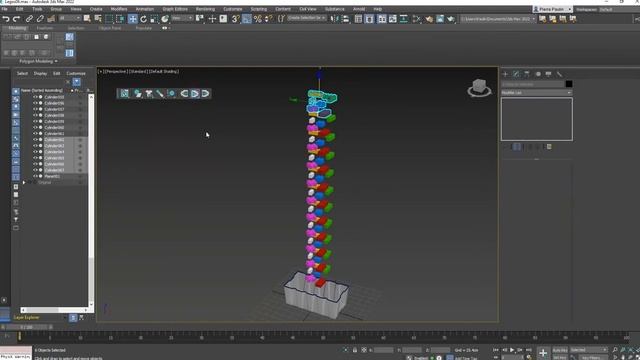Expand the Original layer tree arrow
Screen dimensions: 640x360
pyautogui.click(x=24, y=182)
